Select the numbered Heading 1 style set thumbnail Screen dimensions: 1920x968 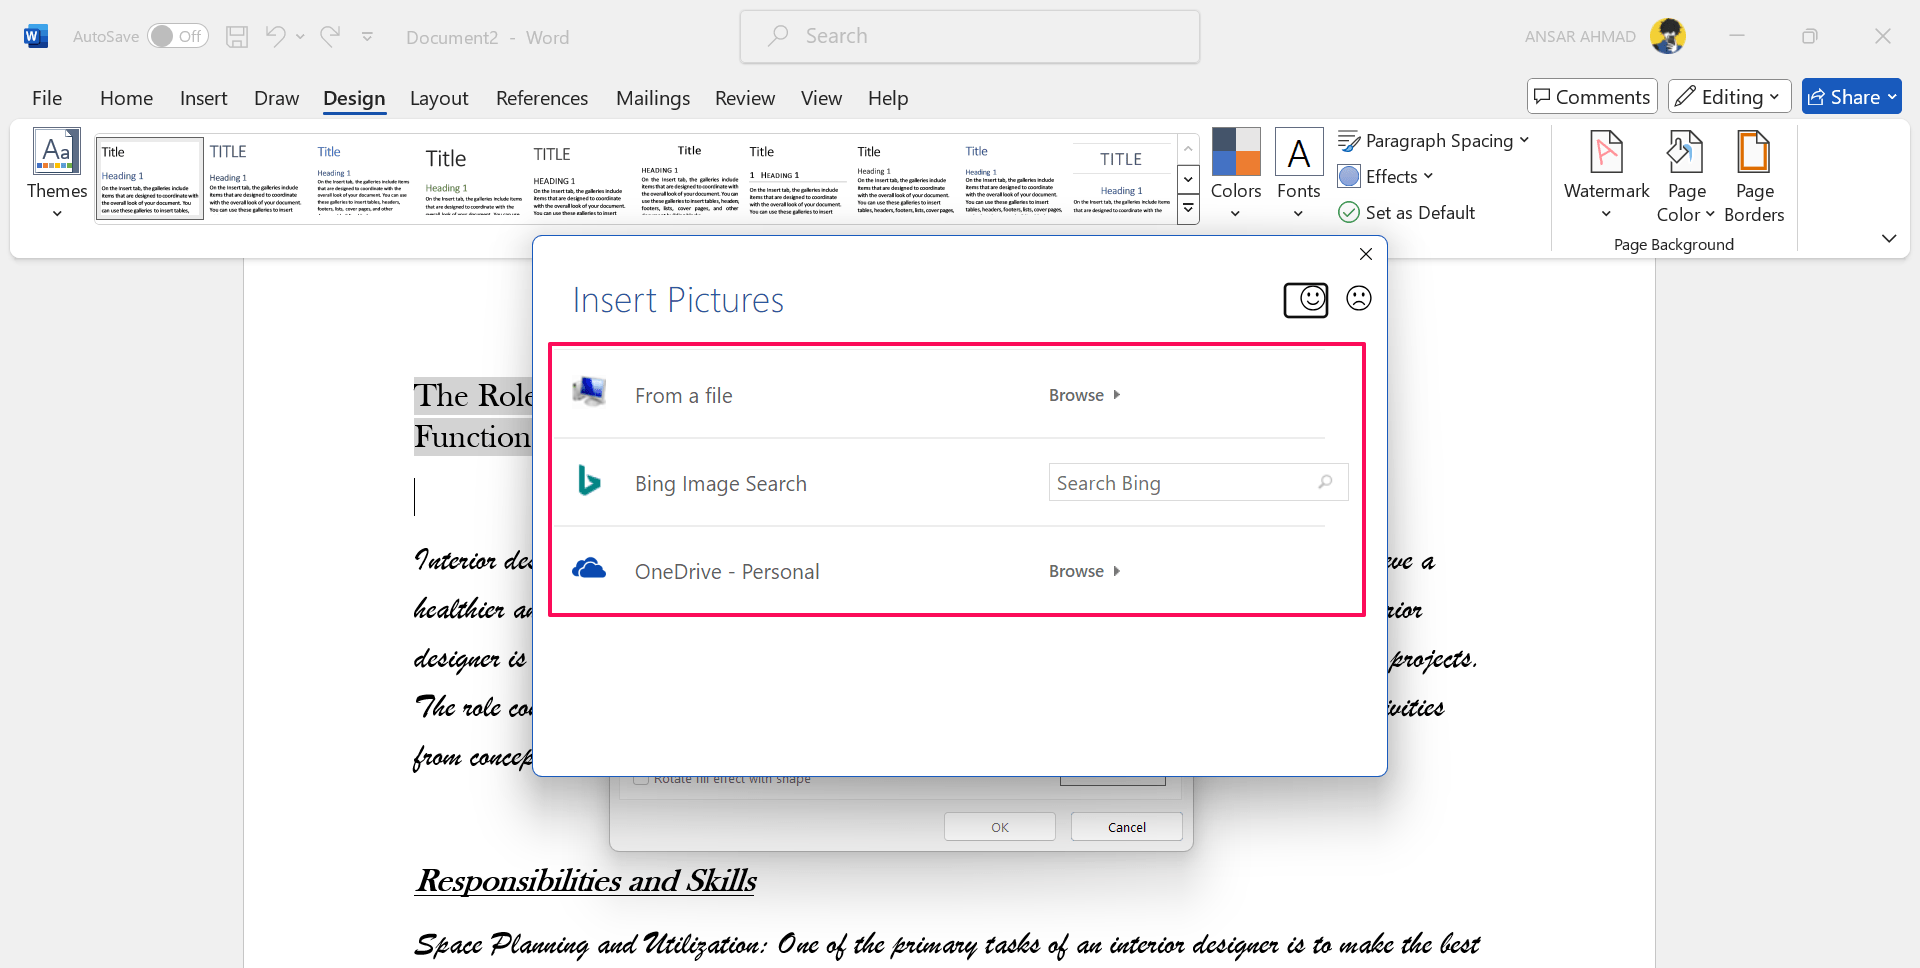pos(797,179)
